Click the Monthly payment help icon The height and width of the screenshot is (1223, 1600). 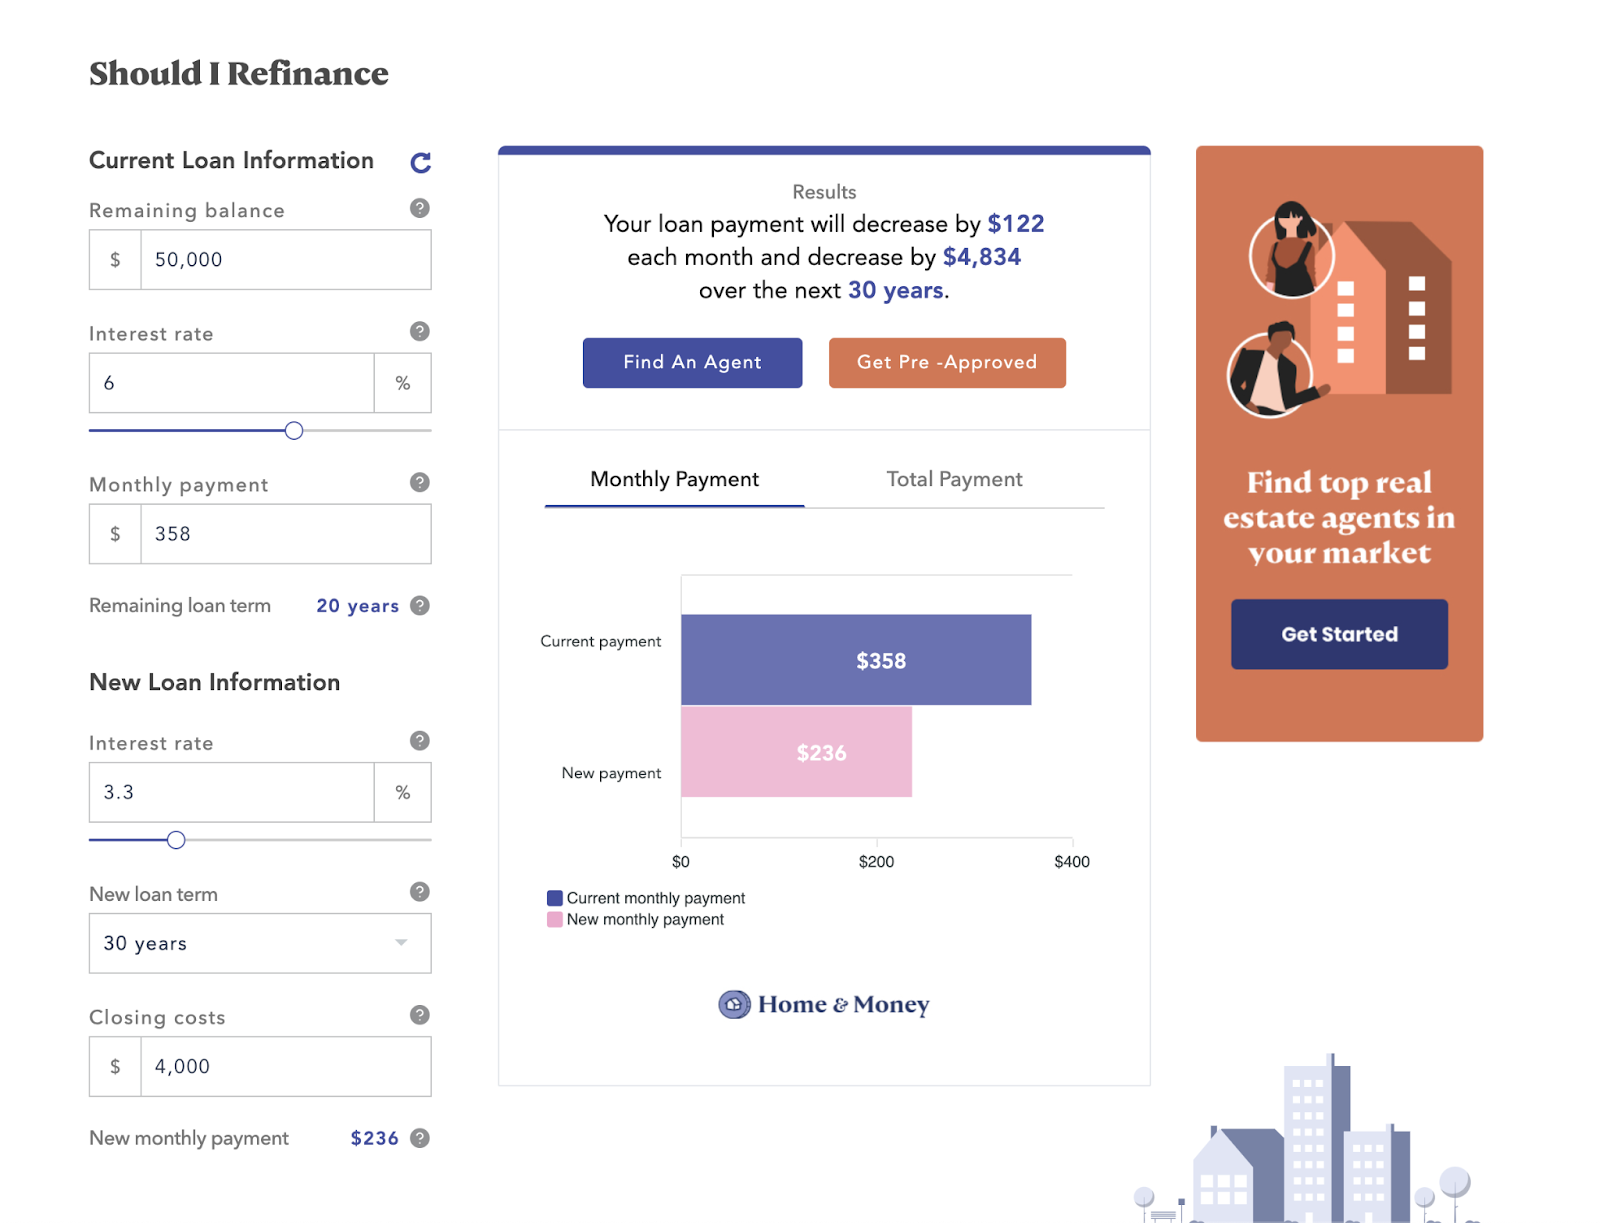420,482
